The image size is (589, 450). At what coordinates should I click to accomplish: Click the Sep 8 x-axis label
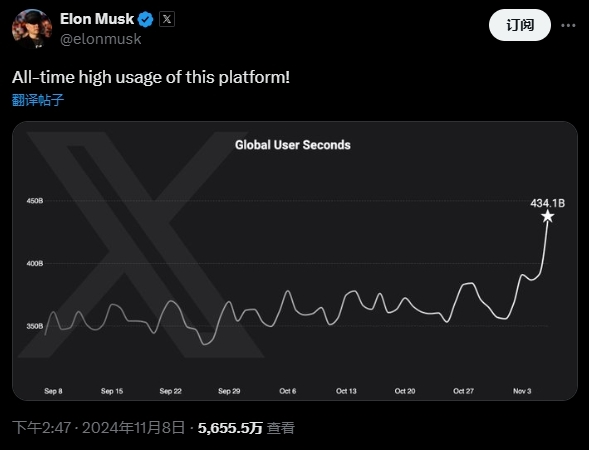(x=53, y=391)
